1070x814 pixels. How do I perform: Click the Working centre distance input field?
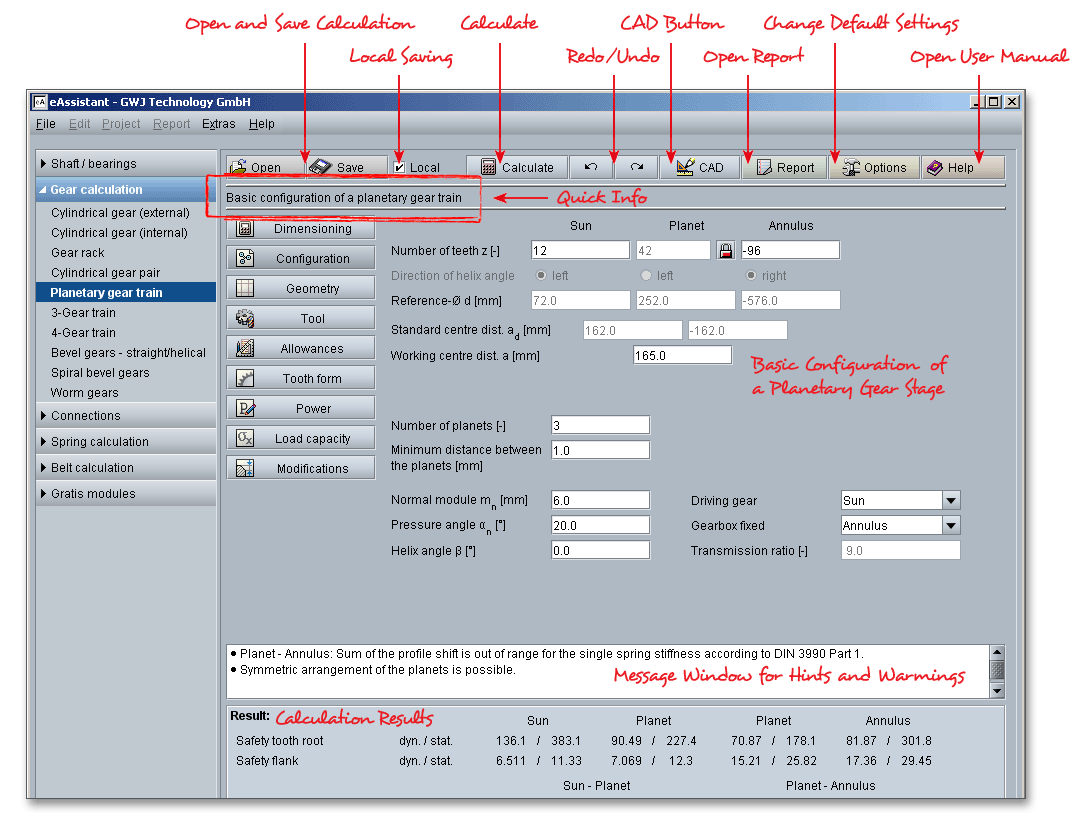(682, 355)
